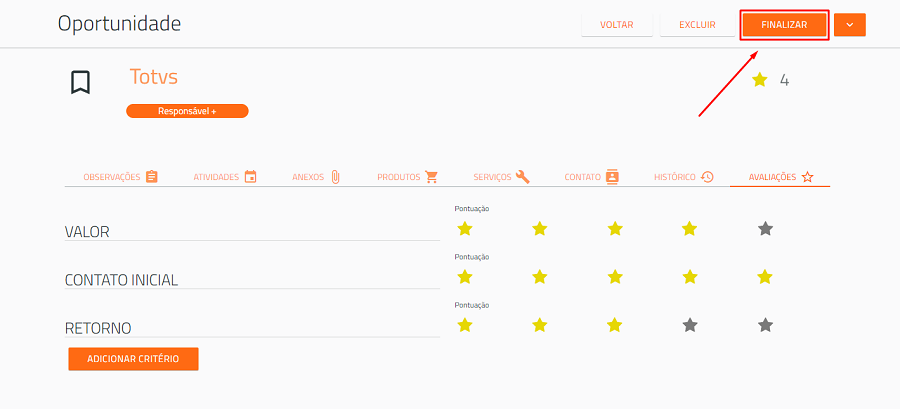The height and width of the screenshot is (409, 900).
Task: Expand the orange chevron dropdown beside Finalizar
Action: (x=849, y=25)
